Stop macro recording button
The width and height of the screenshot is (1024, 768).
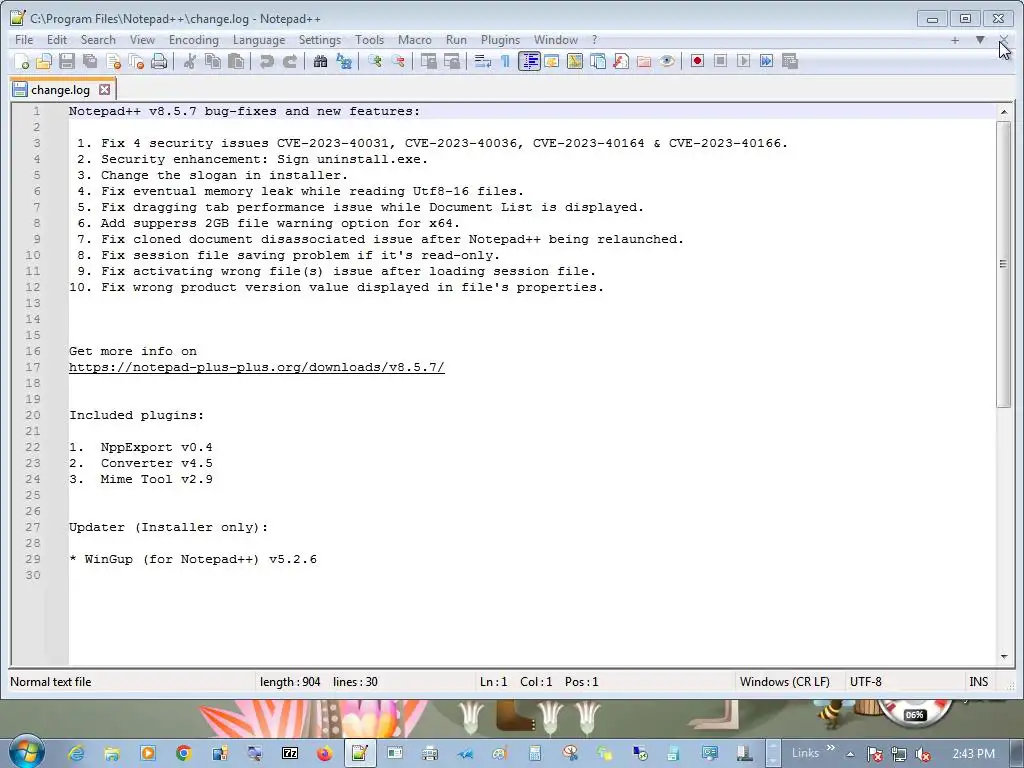pos(720,61)
